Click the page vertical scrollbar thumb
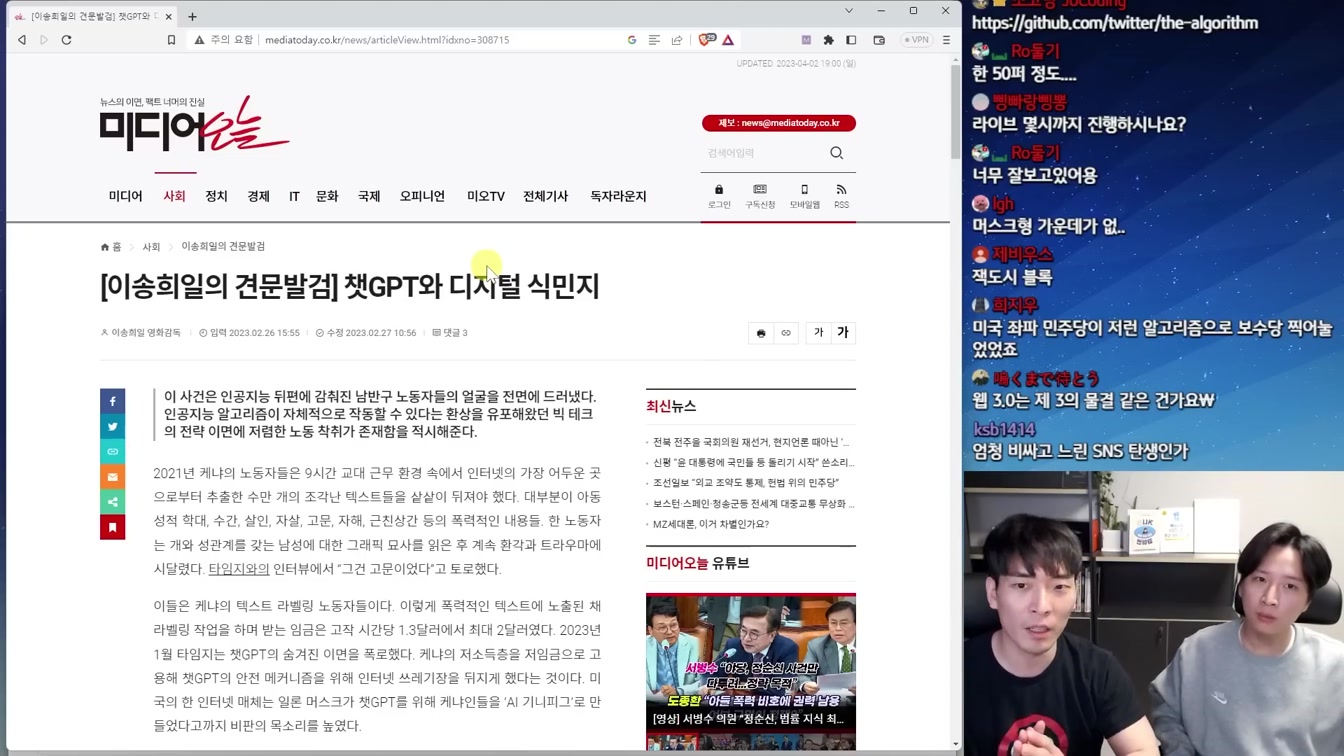The image size is (1344, 756). click(x=955, y=110)
